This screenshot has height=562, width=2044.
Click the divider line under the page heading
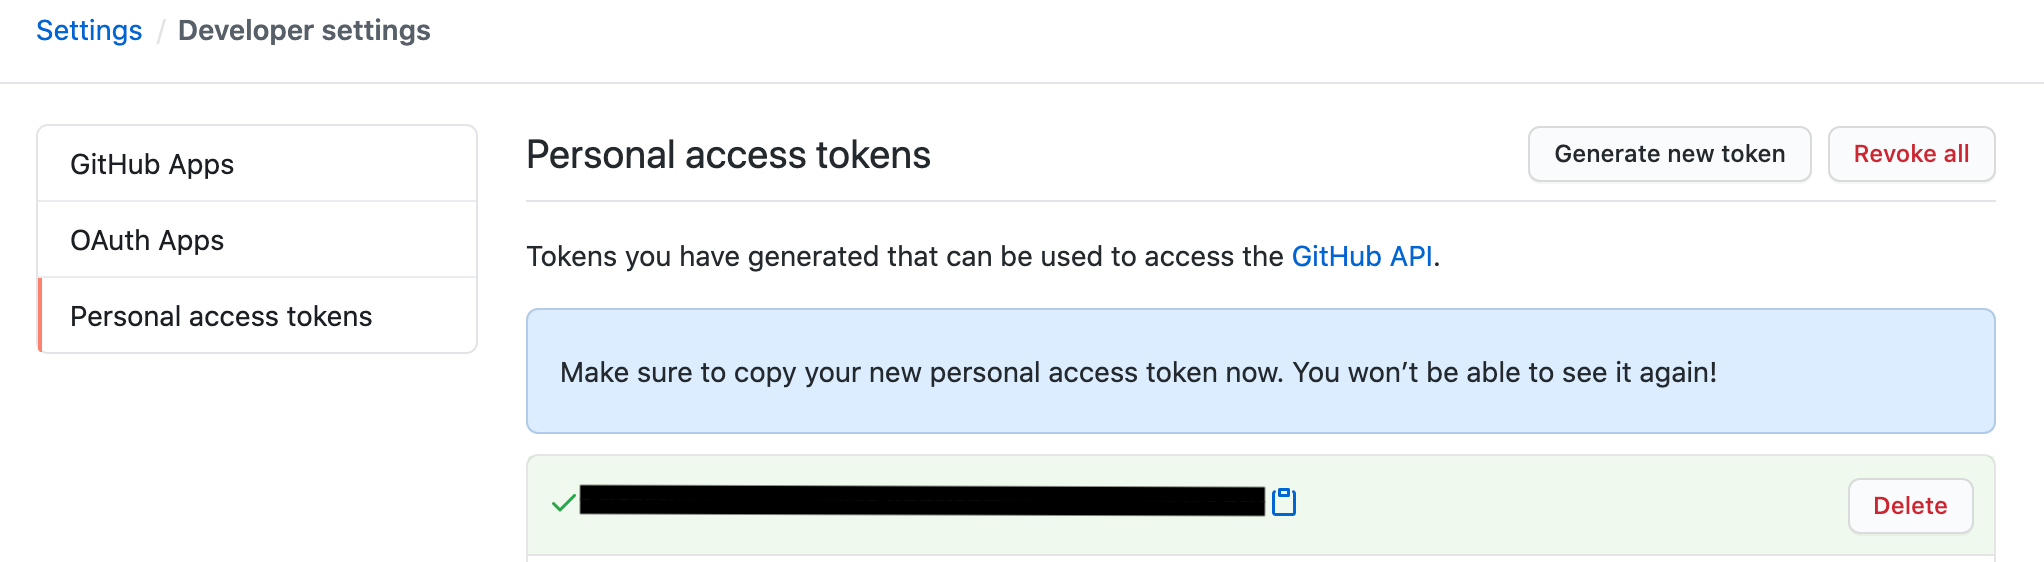pos(1260,201)
